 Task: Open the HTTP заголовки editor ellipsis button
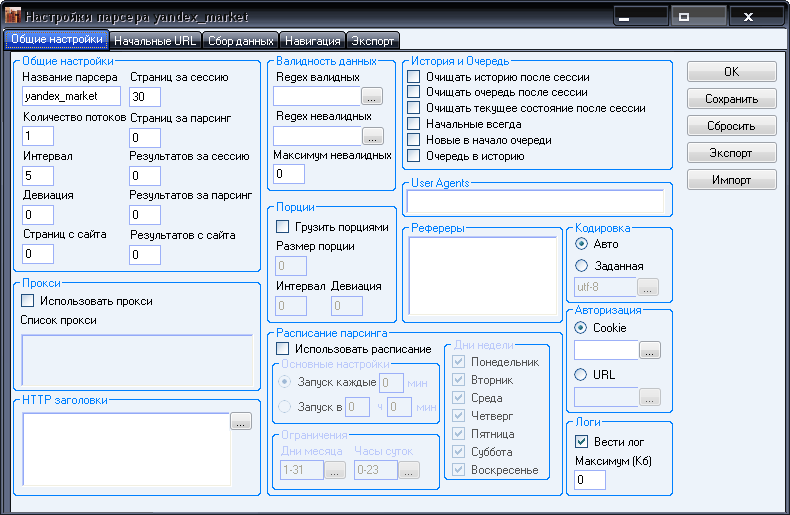click(240, 422)
